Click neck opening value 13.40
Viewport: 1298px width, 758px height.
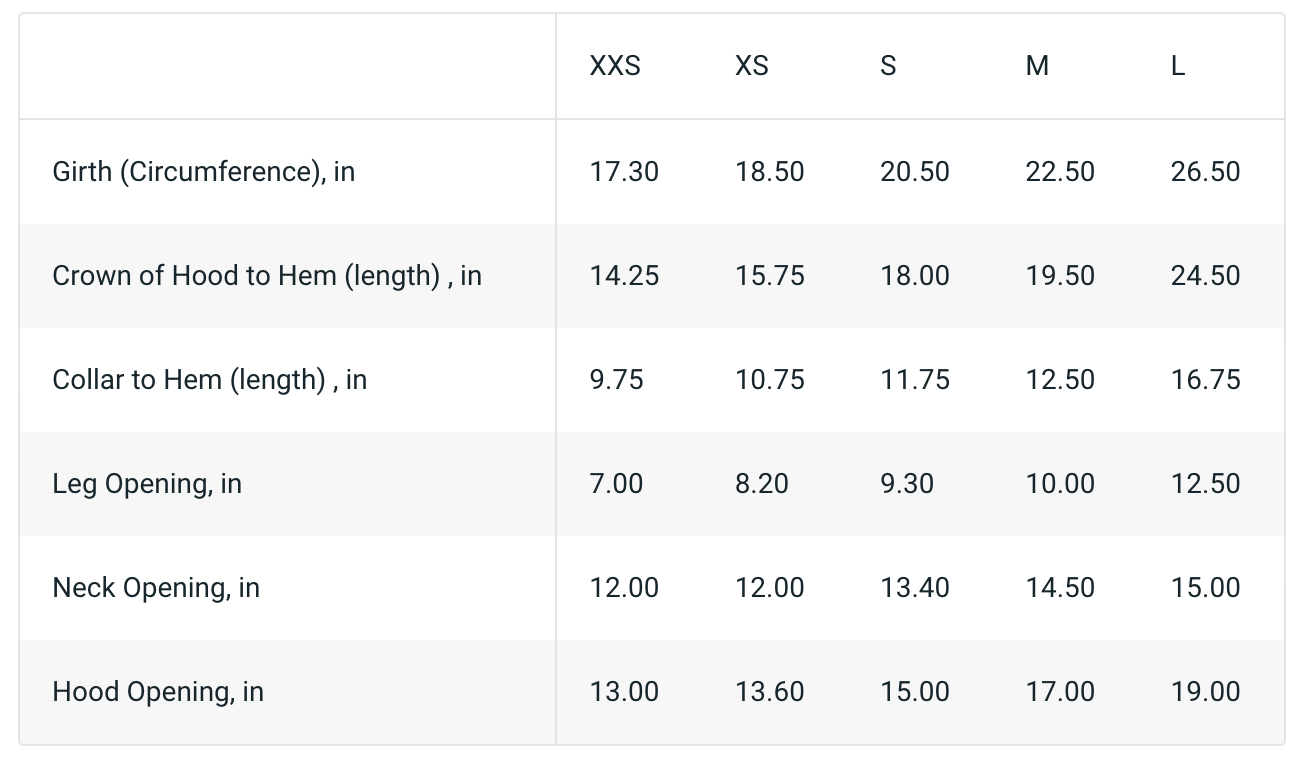[914, 588]
